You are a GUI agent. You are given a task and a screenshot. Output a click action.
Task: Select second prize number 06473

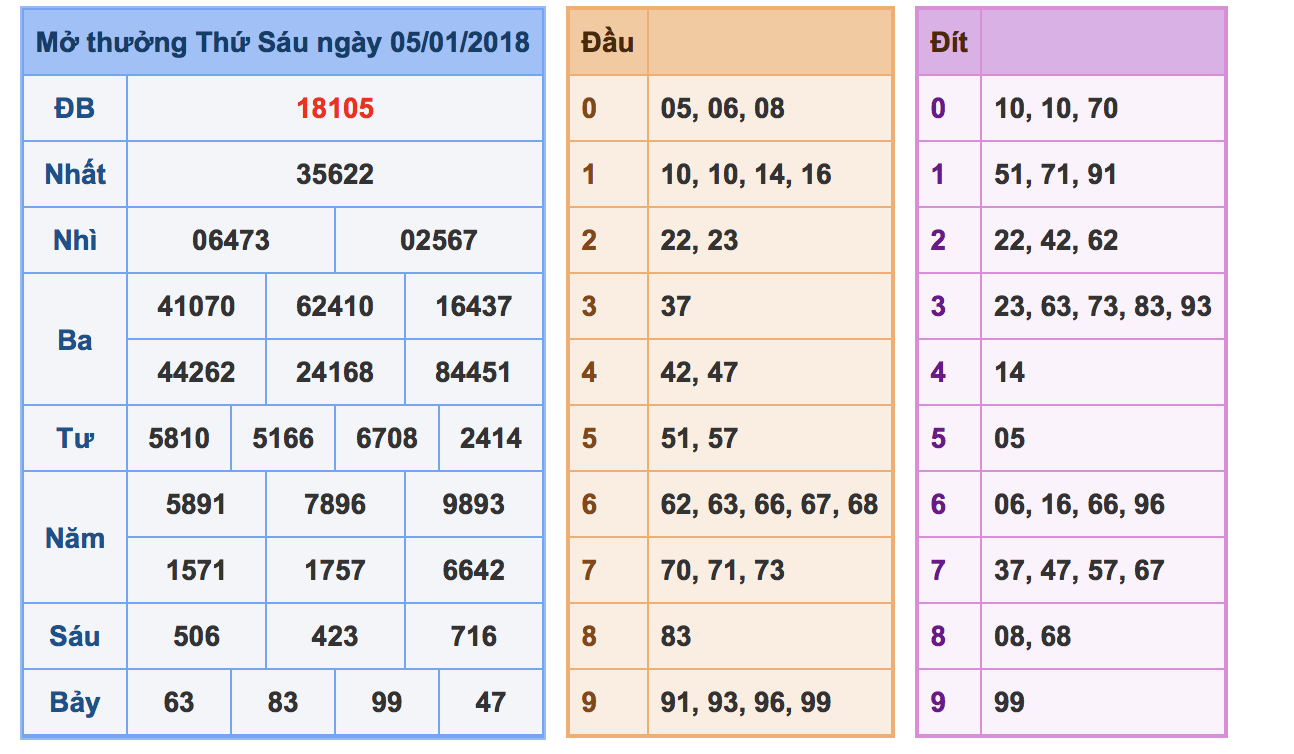[231, 240]
